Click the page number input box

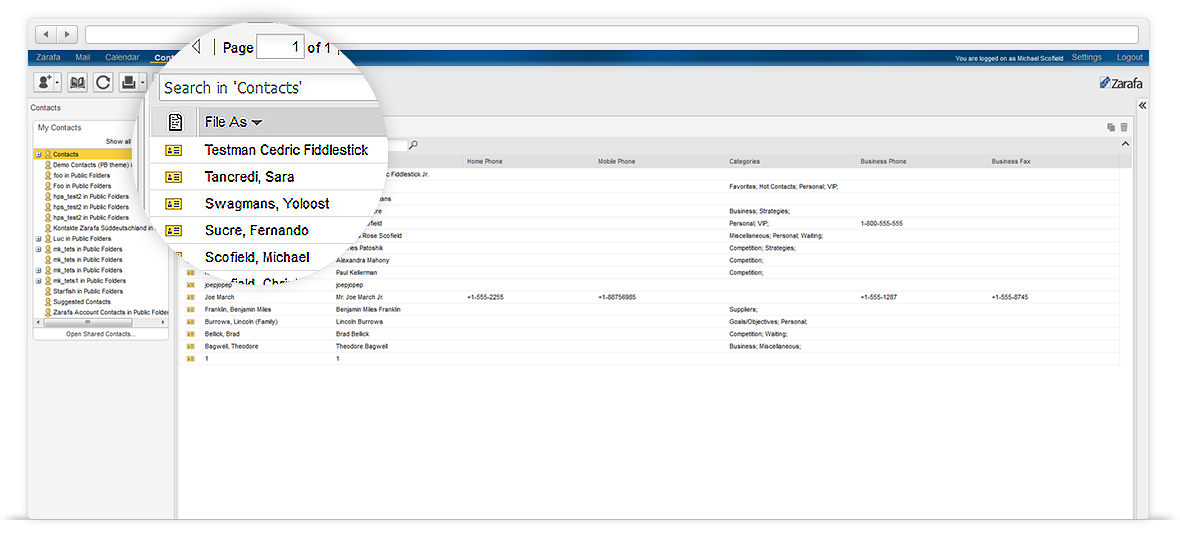click(x=280, y=47)
